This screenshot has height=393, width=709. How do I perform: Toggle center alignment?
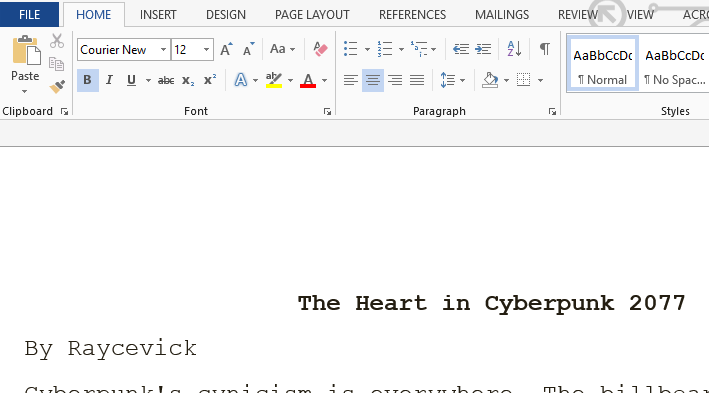click(373, 80)
